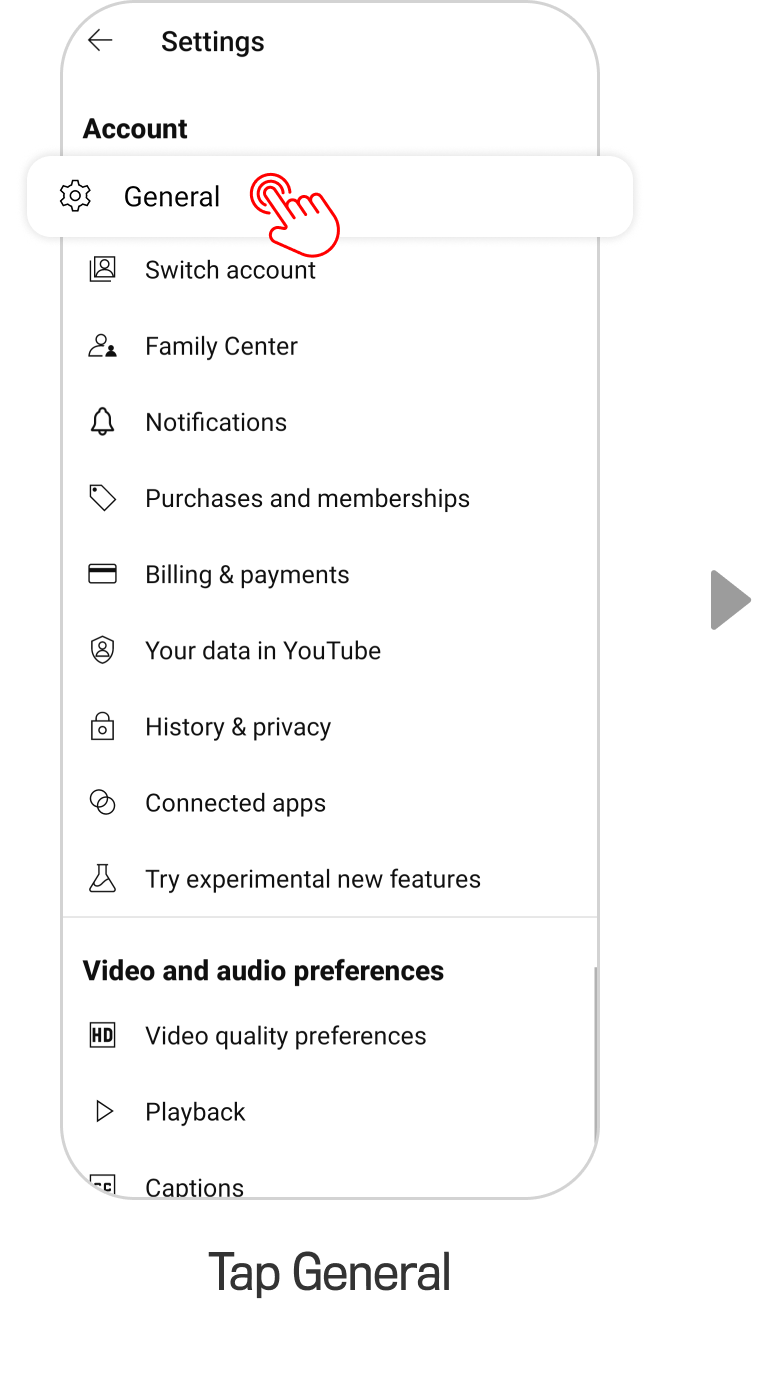Click the HD video quality icon
Viewport: 768px width, 1380px height.
coord(103,1035)
